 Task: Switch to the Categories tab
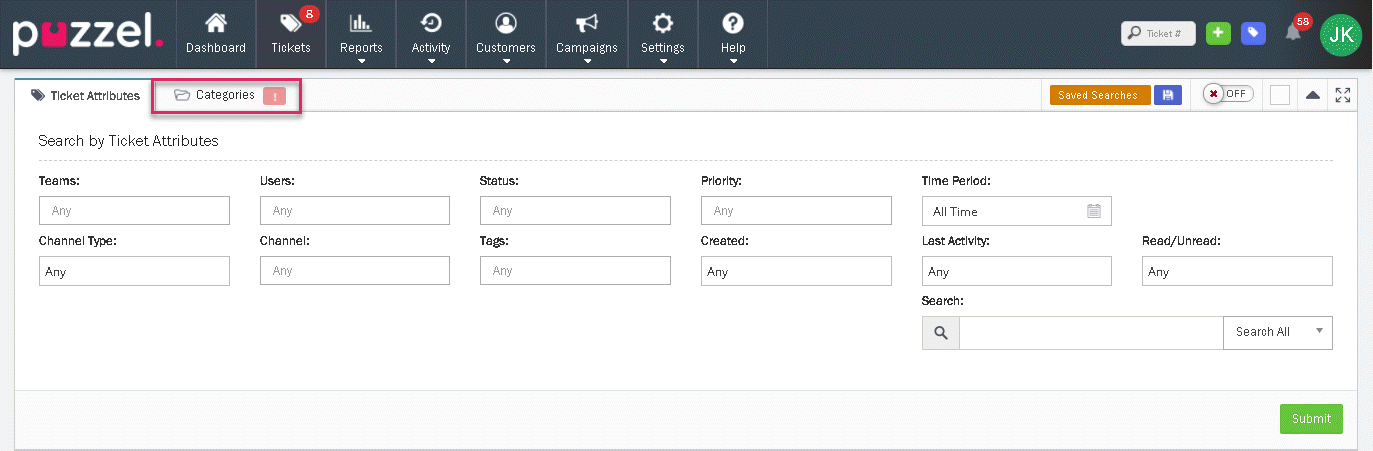click(x=226, y=95)
